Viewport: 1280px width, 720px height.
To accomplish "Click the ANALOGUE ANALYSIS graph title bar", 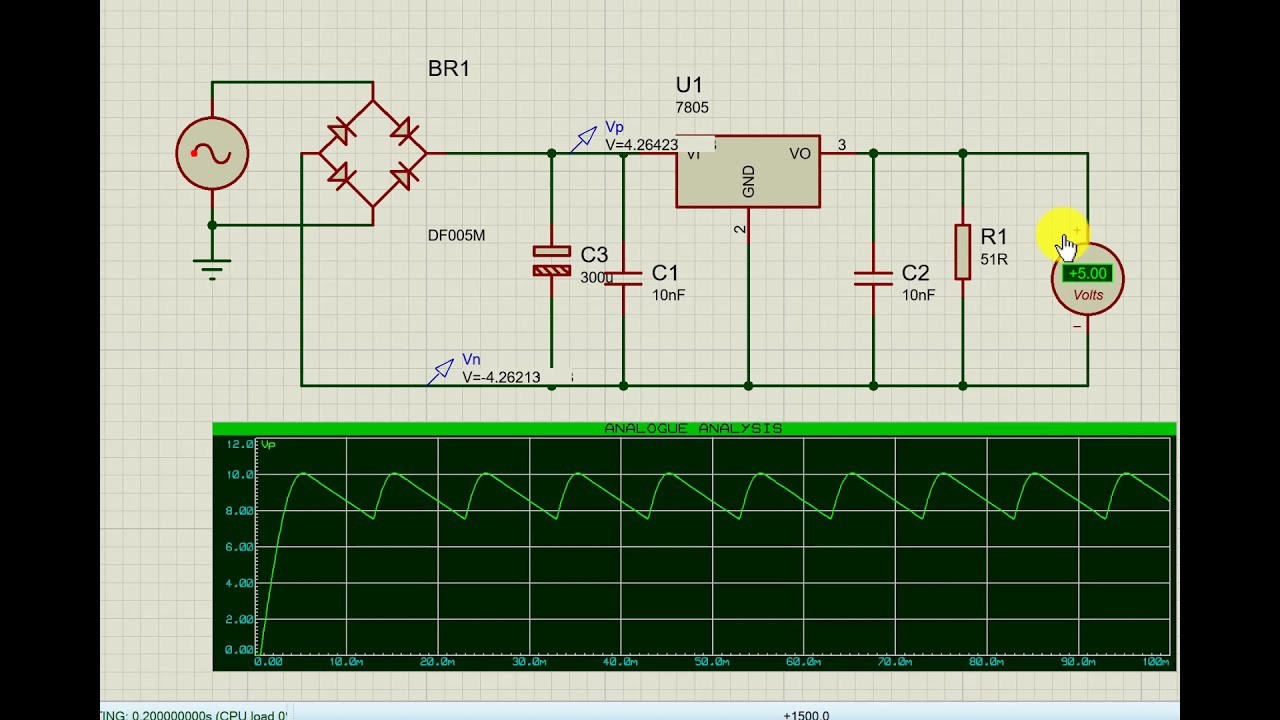I will 694,429.
